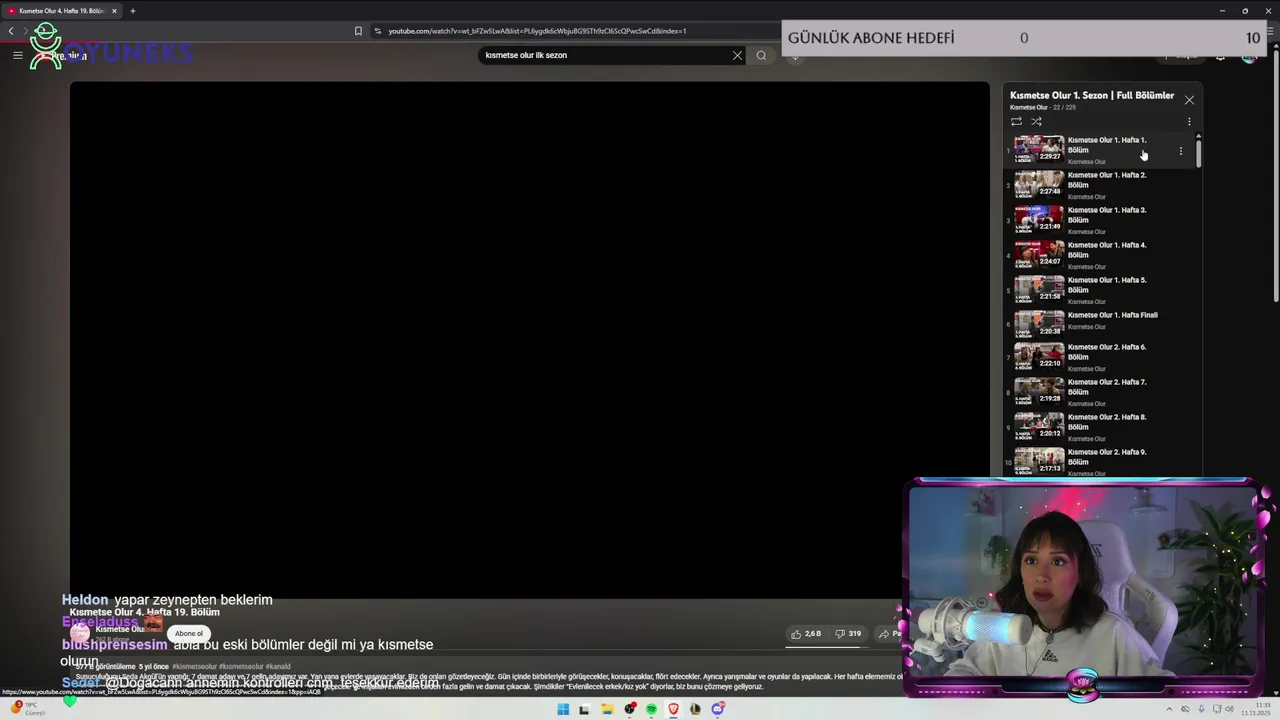Click the magnifier search button
The width and height of the screenshot is (1280, 720).
761,55
